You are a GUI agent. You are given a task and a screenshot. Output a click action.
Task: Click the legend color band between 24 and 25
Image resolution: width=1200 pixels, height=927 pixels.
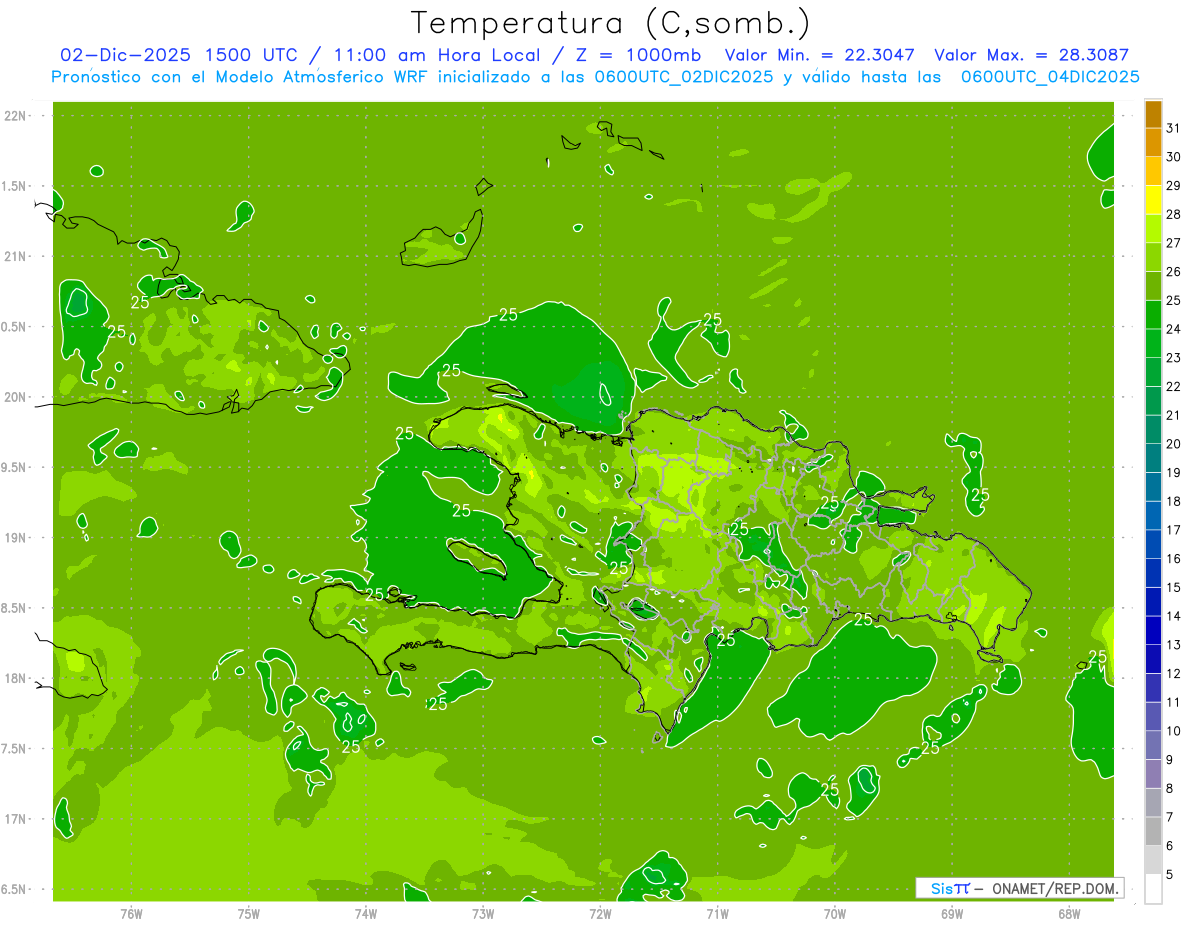pyautogui.click(x=1153, y=314)
